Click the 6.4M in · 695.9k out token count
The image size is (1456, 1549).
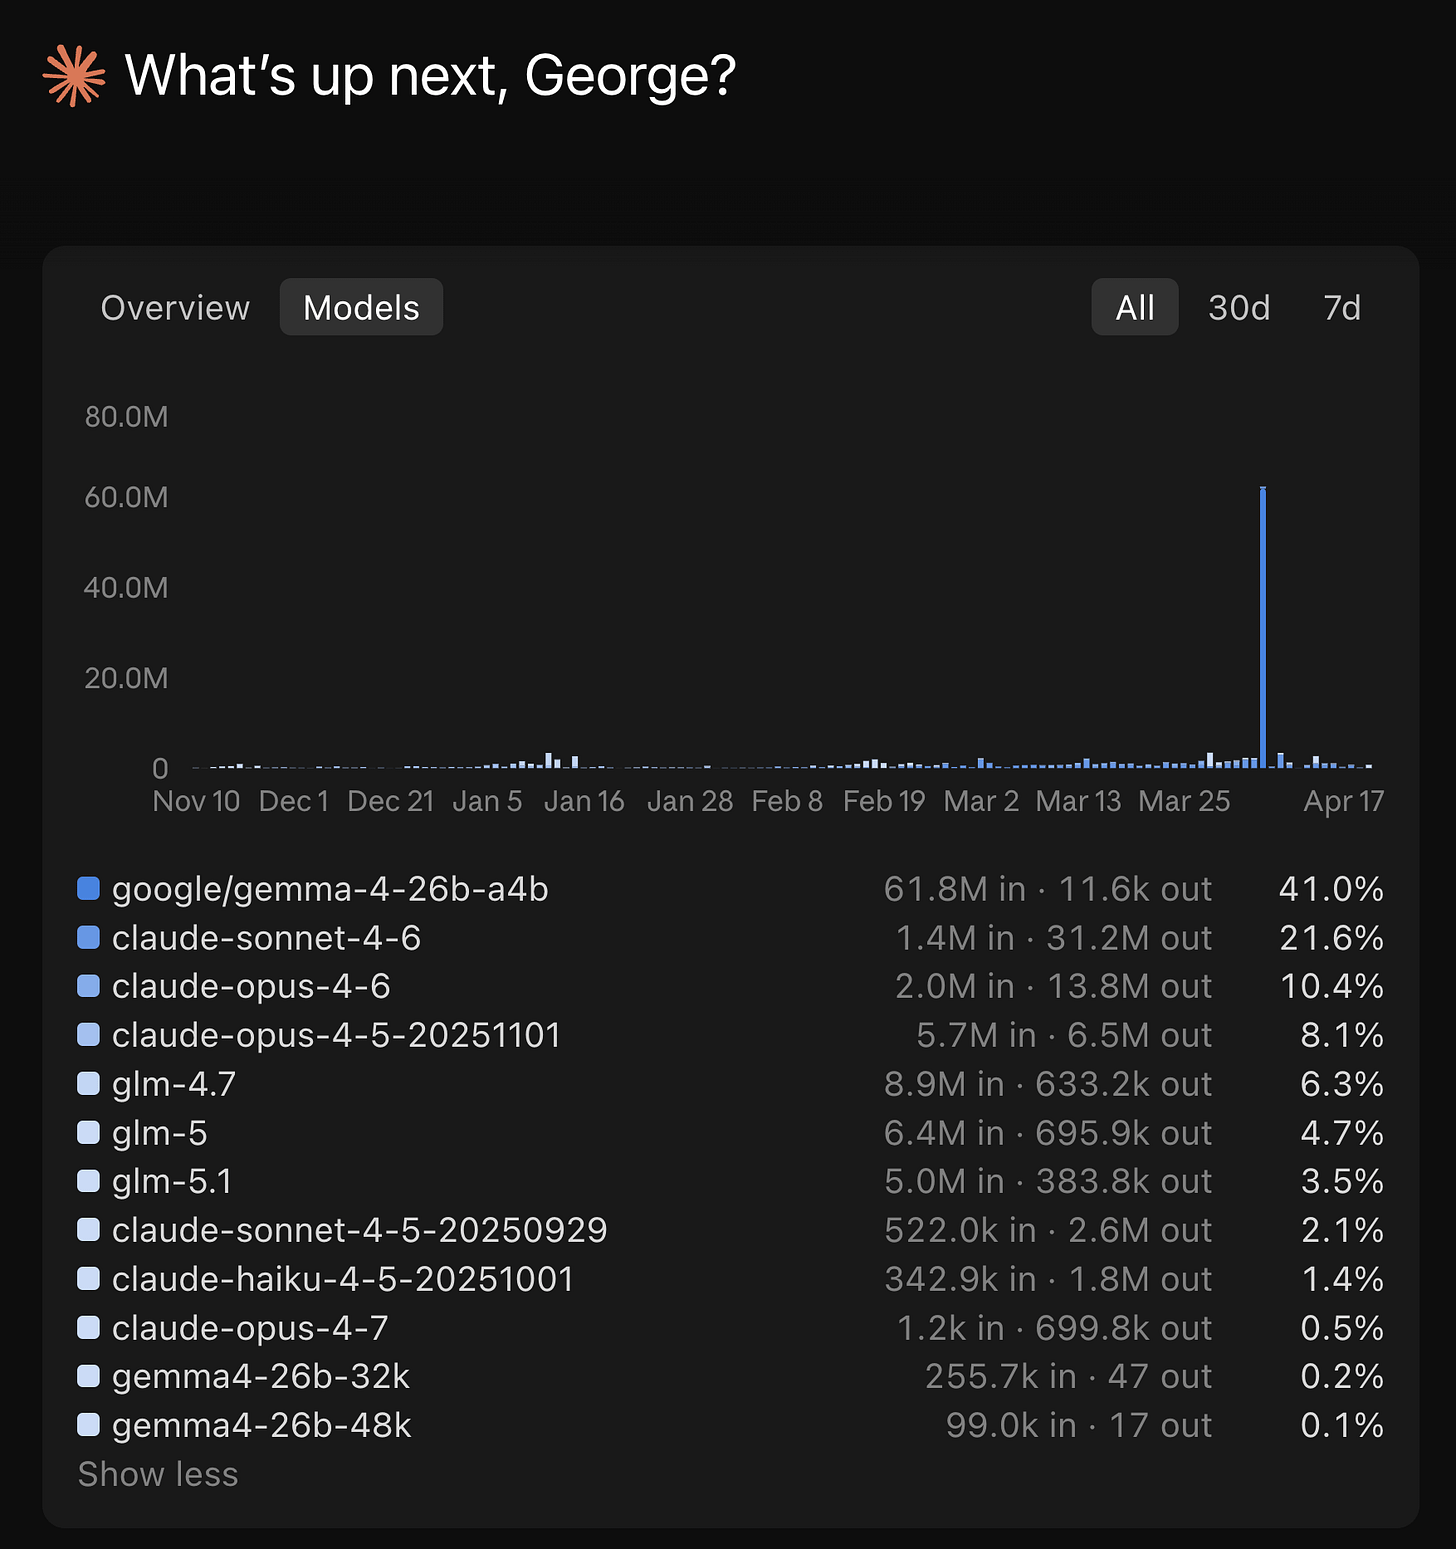[x=1048, y=1133]
